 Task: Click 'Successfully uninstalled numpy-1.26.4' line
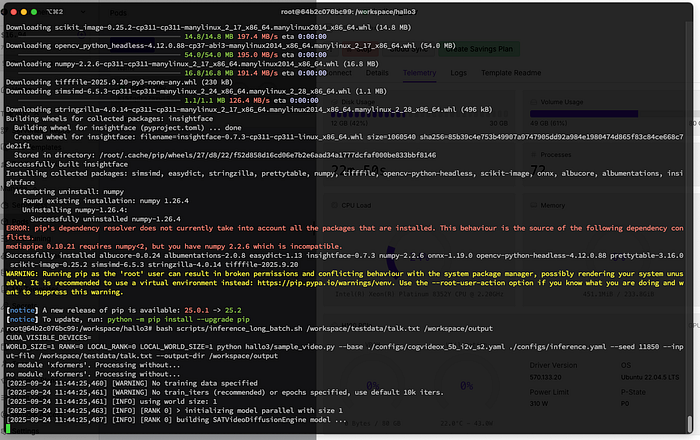tap(105, 219)
